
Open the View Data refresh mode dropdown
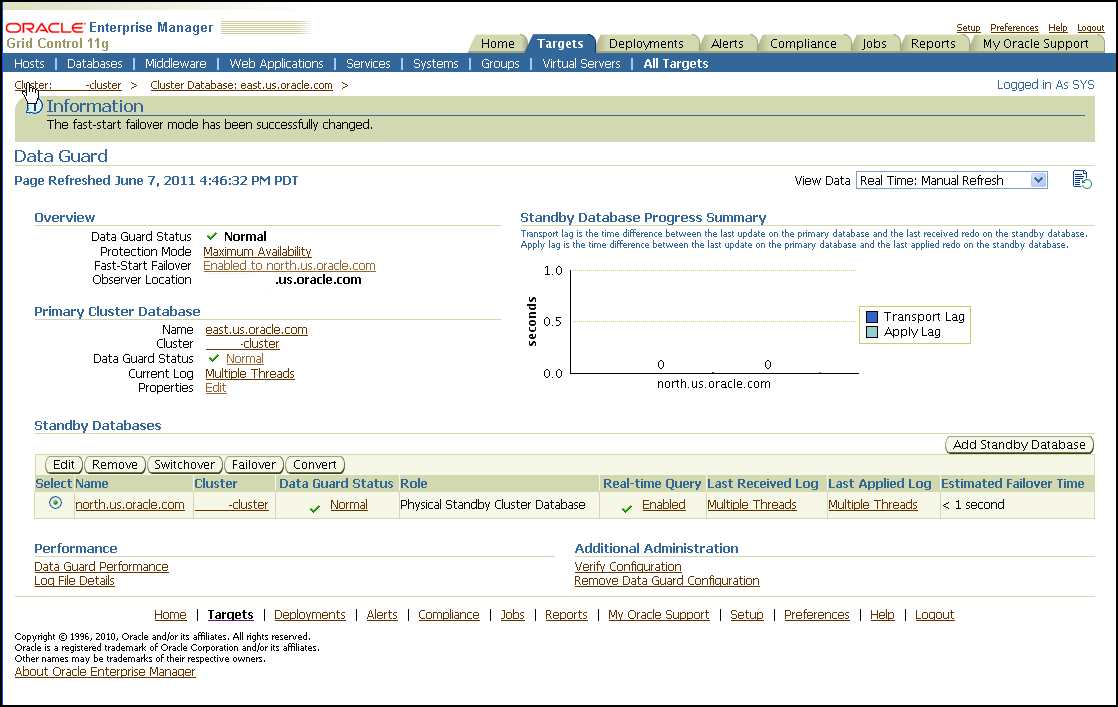[951, 180]
